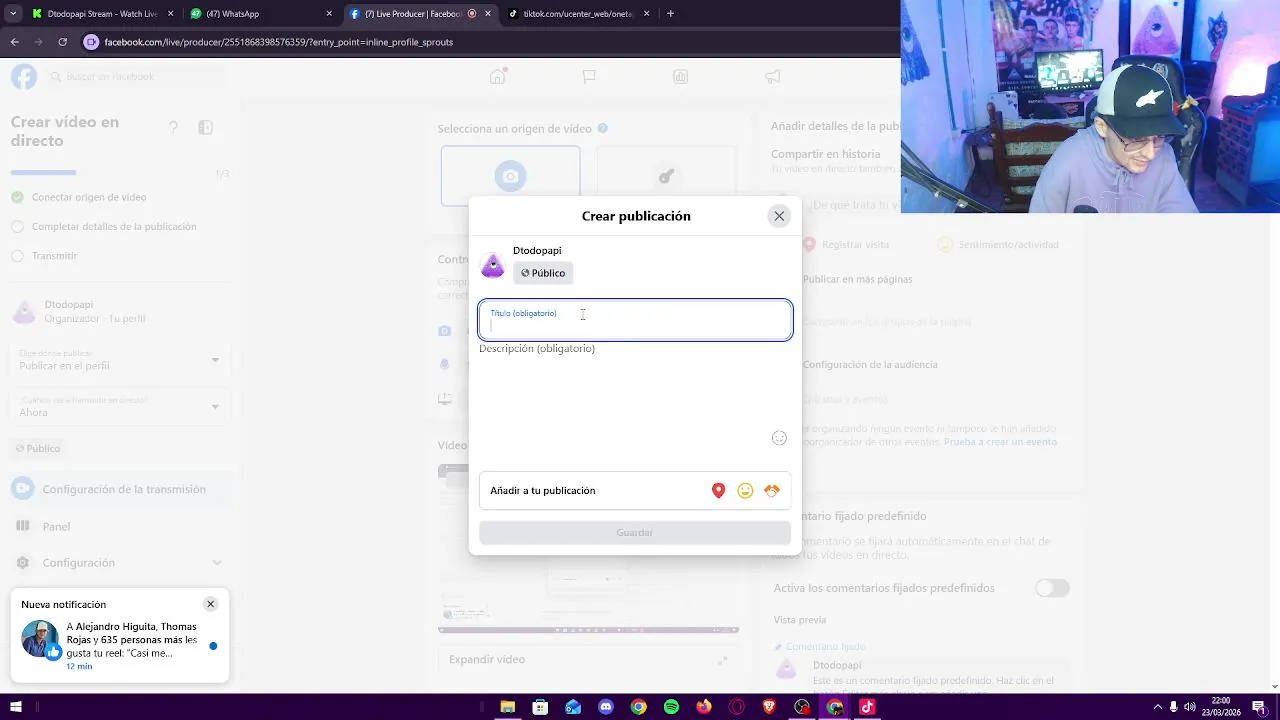Select Conectar origen de vídeo step
Screen dimensions: 1280x720
pos(89,197)
